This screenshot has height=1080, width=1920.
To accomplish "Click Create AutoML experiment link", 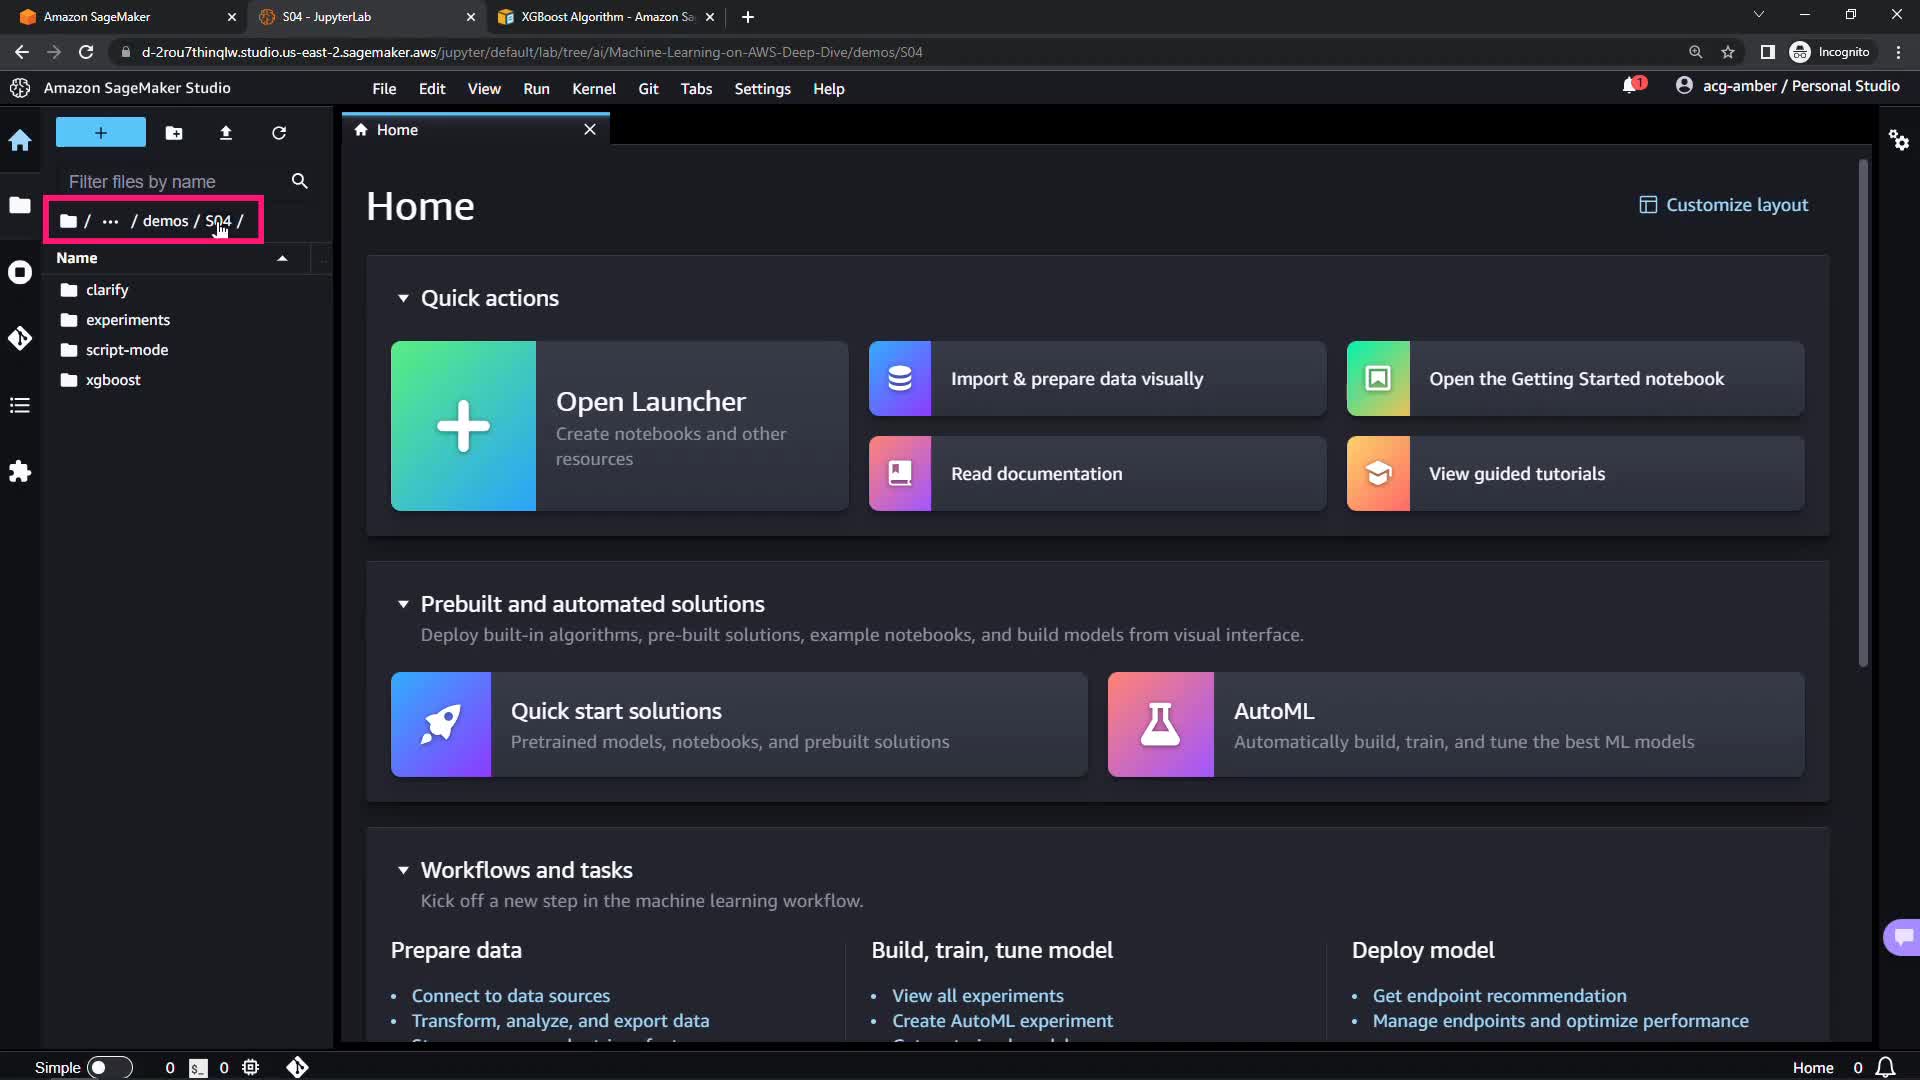I will (1002, 1021).
